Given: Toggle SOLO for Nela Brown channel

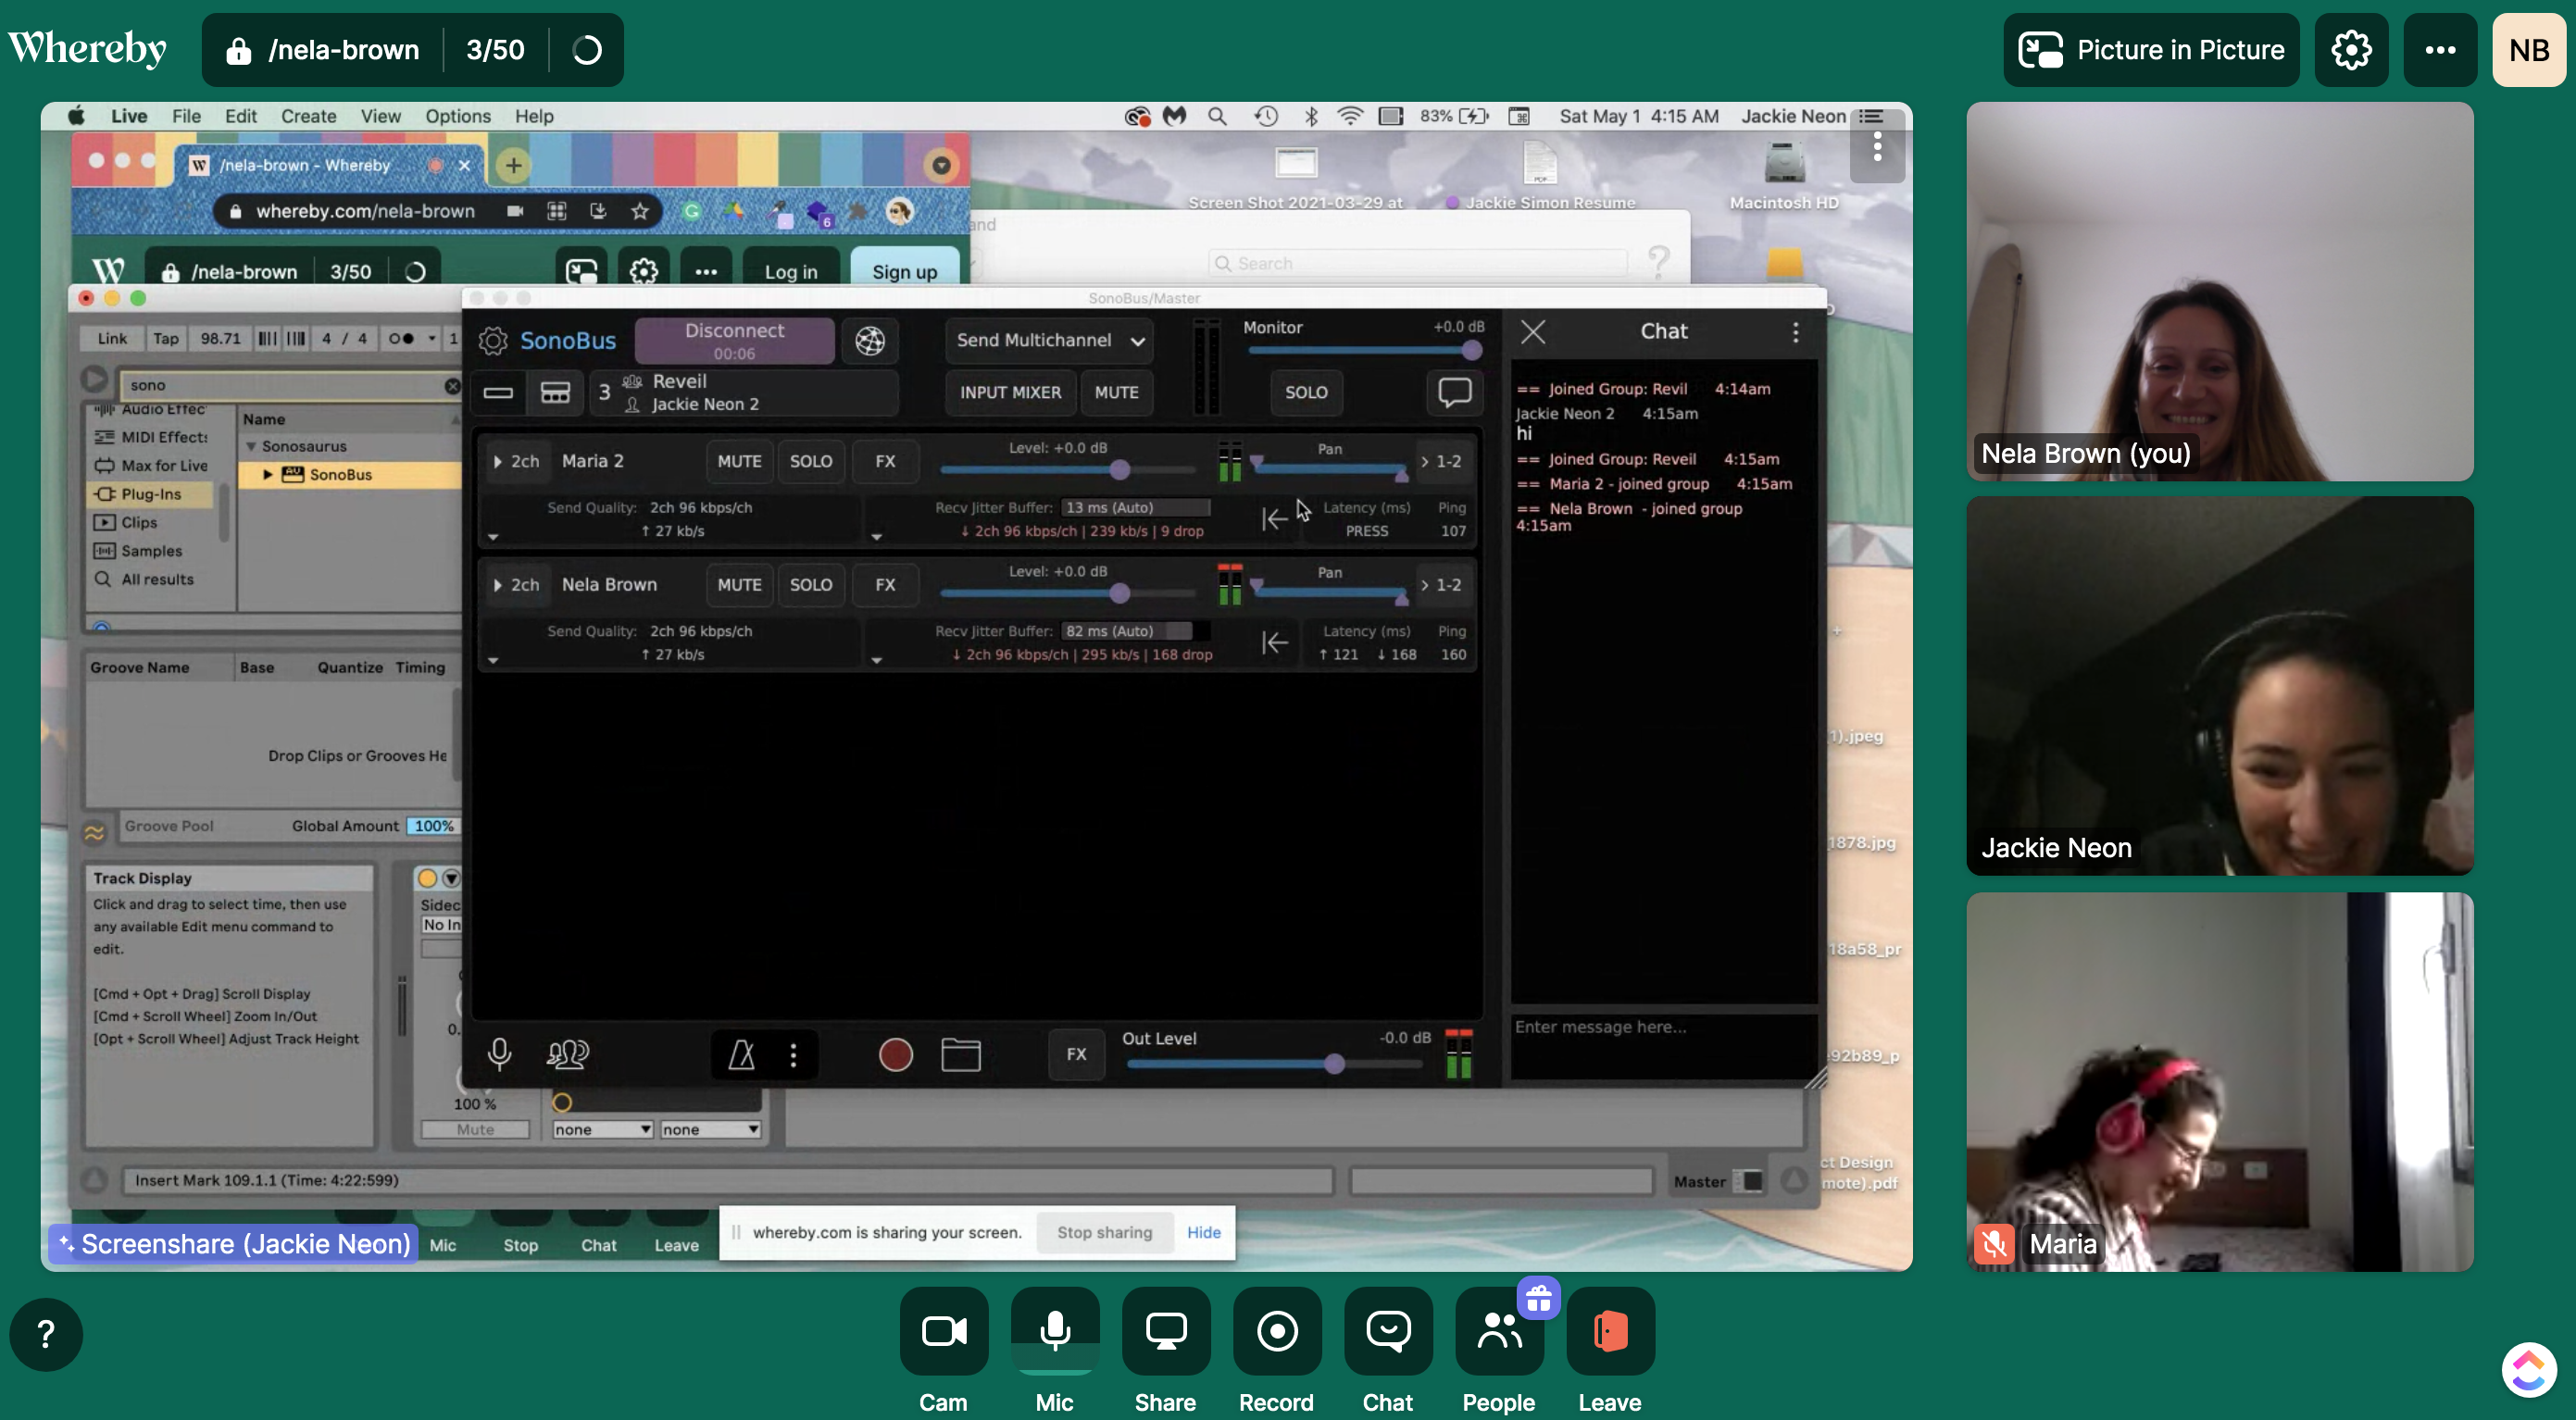Looking at the screenshot, I should [810, 585].
